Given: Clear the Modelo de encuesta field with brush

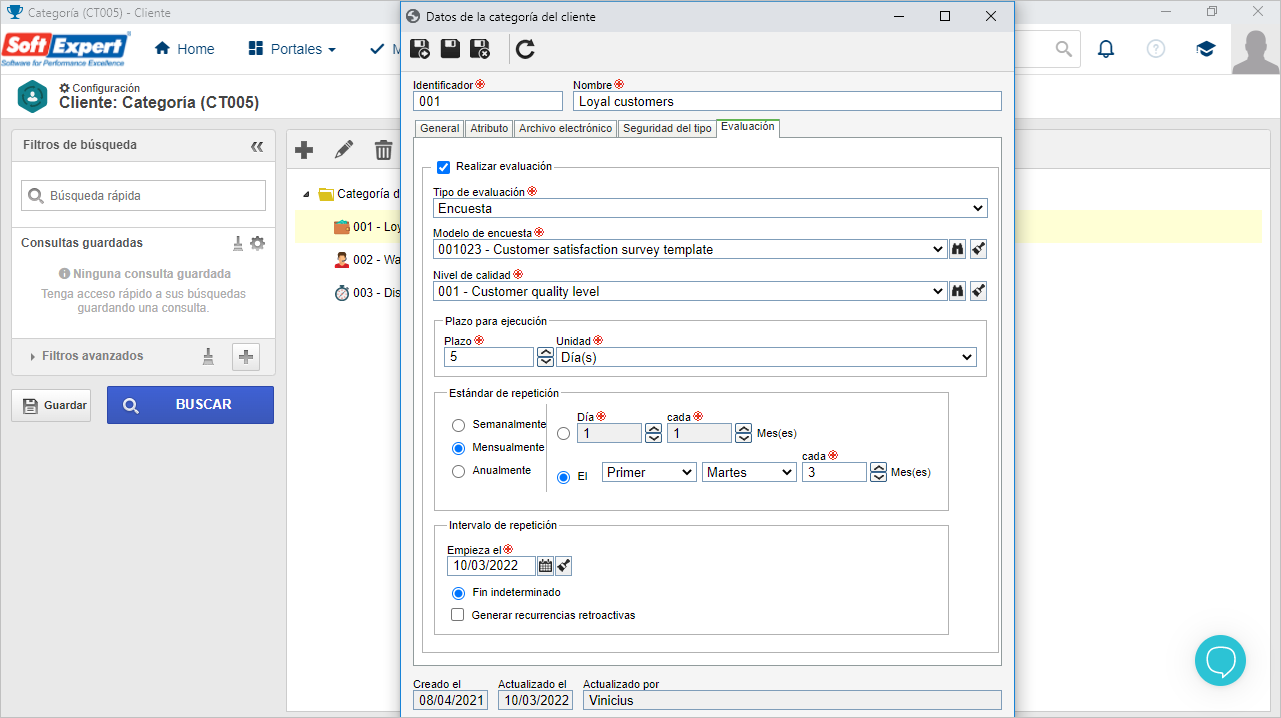Looking at the screenshot, I should tap(979, 250).
